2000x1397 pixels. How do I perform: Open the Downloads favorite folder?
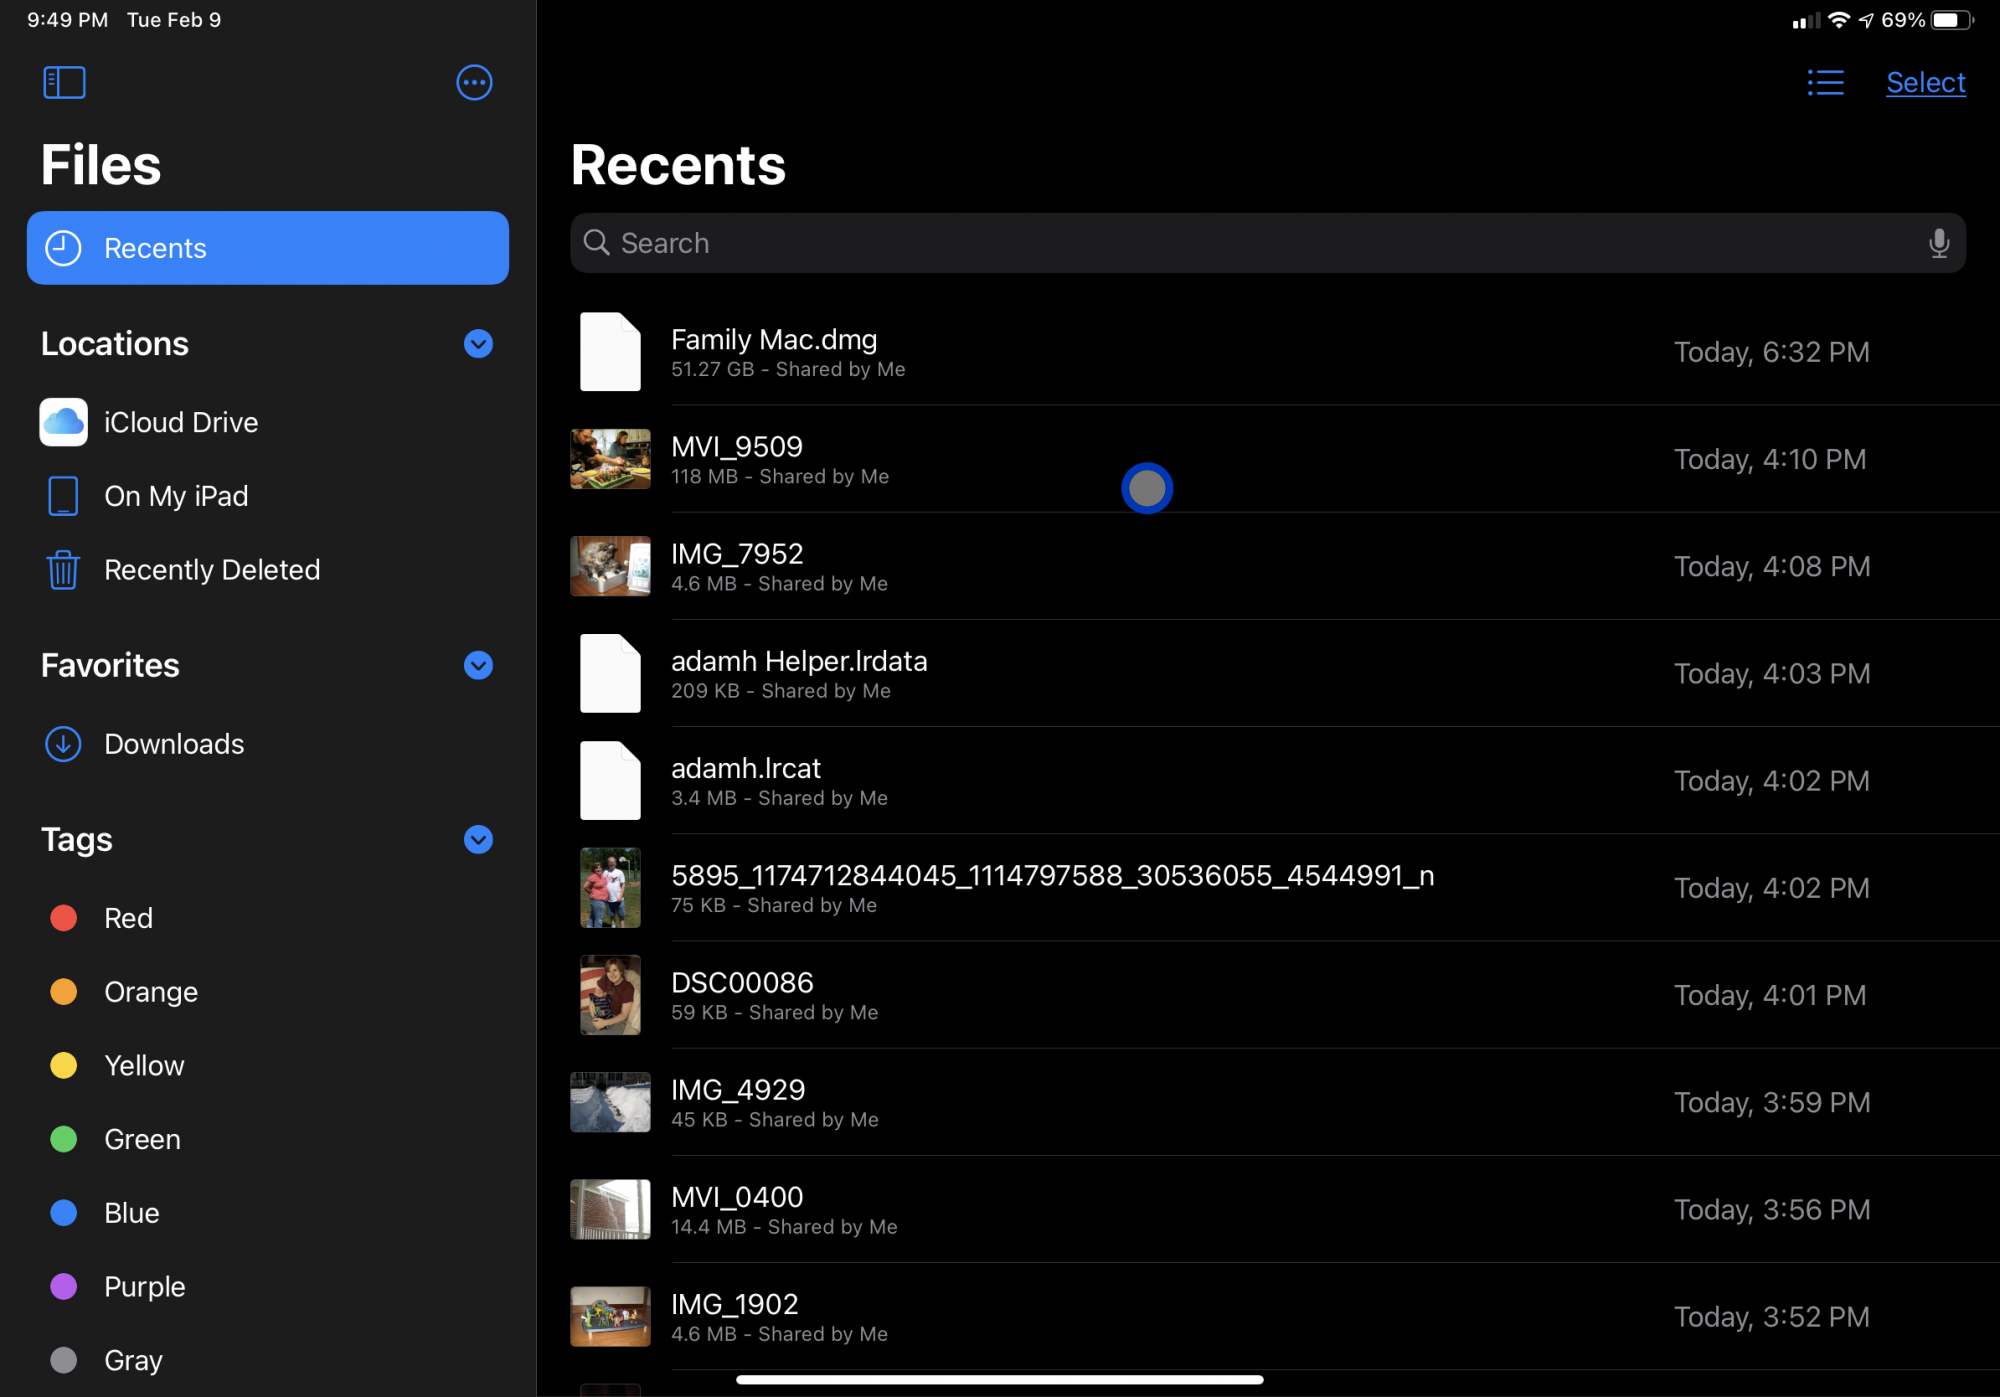pyautogui.click(x=173, y=744)
